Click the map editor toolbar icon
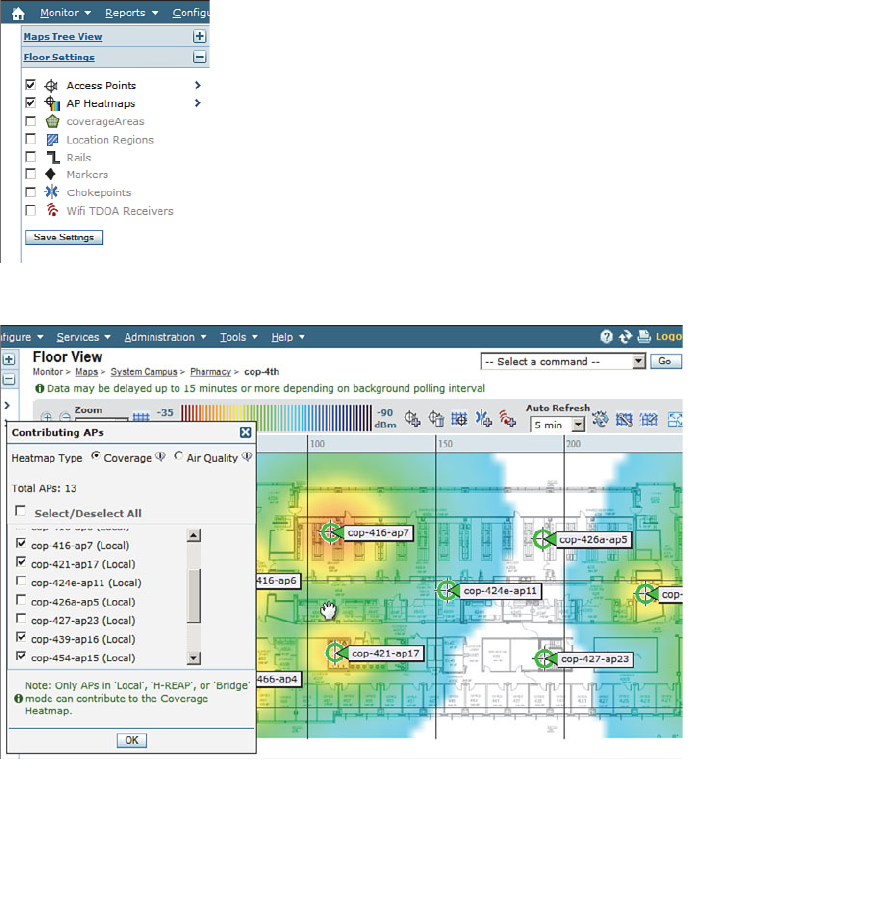 [624, 420]
